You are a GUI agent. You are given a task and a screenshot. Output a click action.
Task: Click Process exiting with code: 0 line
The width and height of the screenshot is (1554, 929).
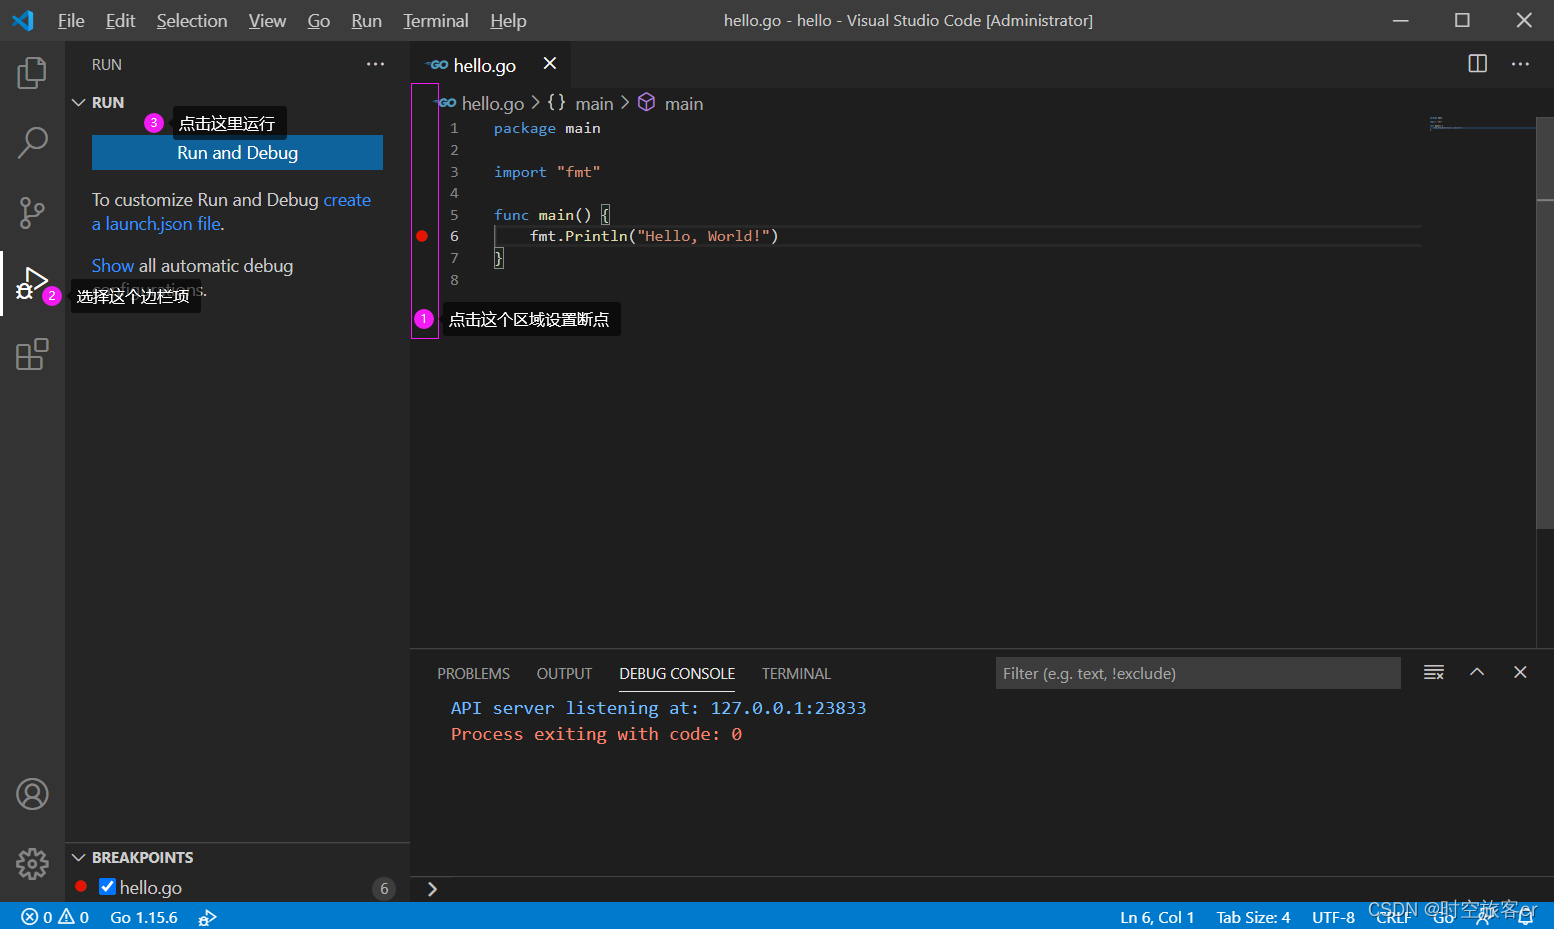[596, 734]
